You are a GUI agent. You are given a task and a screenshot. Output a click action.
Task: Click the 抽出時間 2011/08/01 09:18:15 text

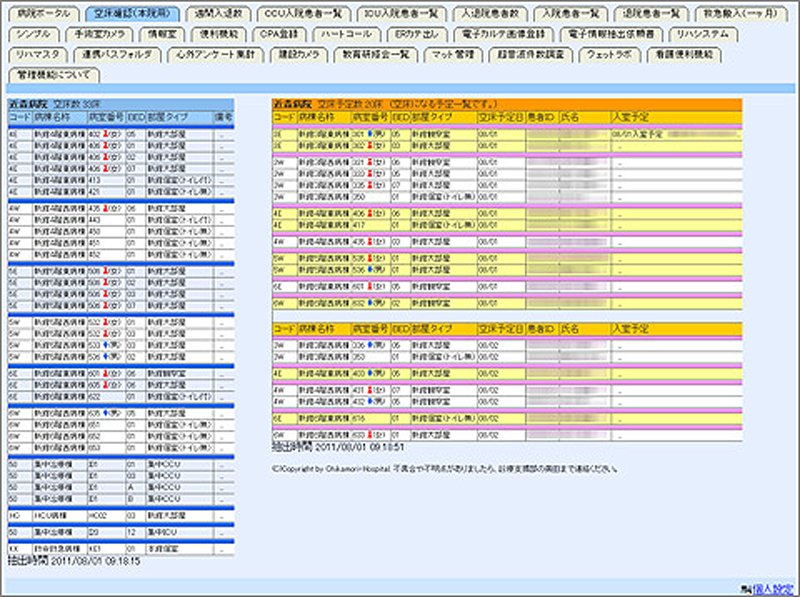pos(74,561)
